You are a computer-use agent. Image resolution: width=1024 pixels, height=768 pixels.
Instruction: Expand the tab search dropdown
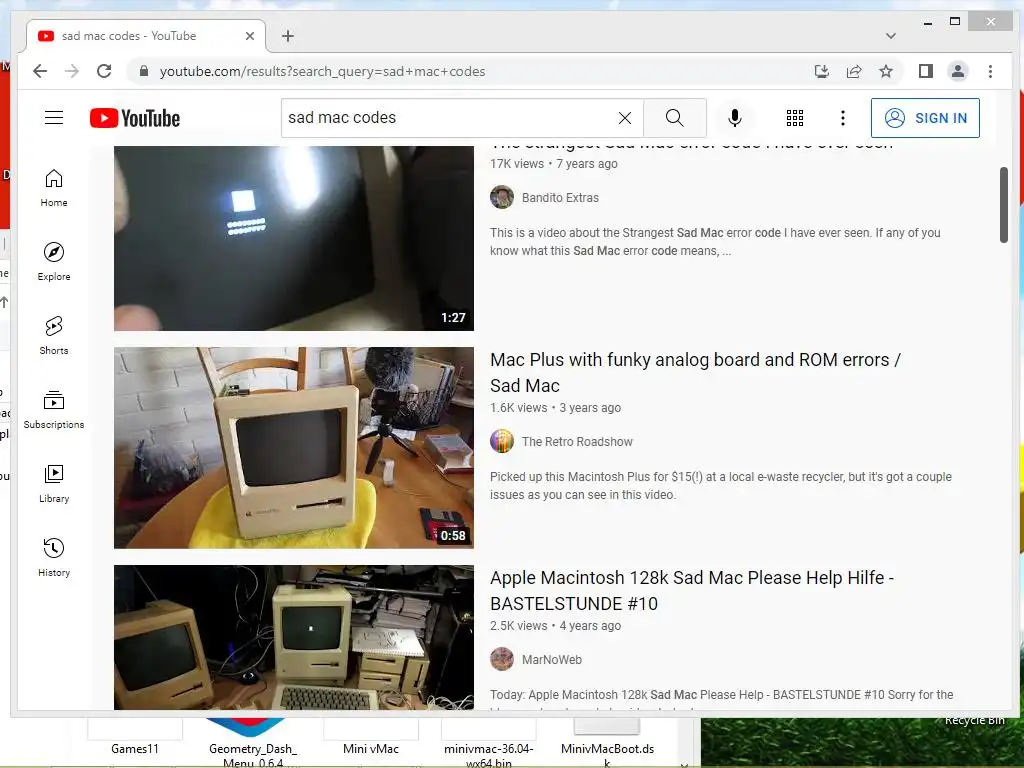pos(890,36)
